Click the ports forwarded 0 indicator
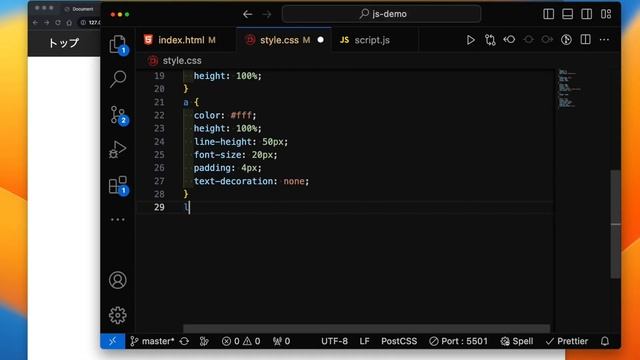Image resolution: width=640 pixels, height=360 pixels. coord(281,341)
